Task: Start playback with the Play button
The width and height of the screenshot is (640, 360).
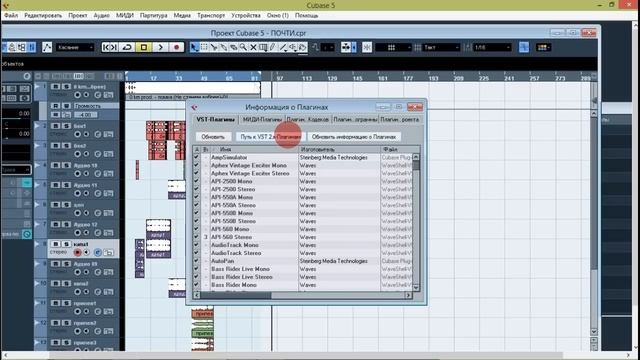Action: pyautogui.click(x=160, y=47)
